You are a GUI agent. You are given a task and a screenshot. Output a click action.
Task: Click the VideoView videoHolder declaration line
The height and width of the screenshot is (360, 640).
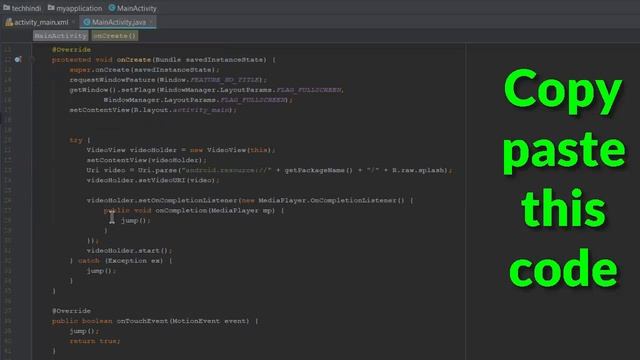coord(181,150)
